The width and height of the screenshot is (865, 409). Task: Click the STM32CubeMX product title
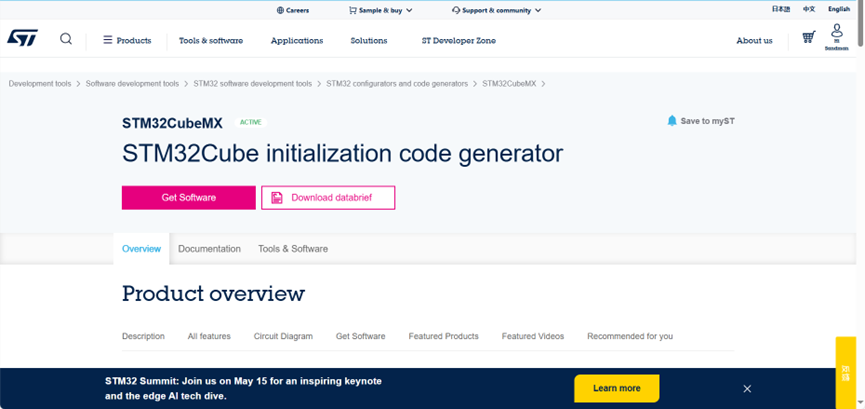coord(173,123)
